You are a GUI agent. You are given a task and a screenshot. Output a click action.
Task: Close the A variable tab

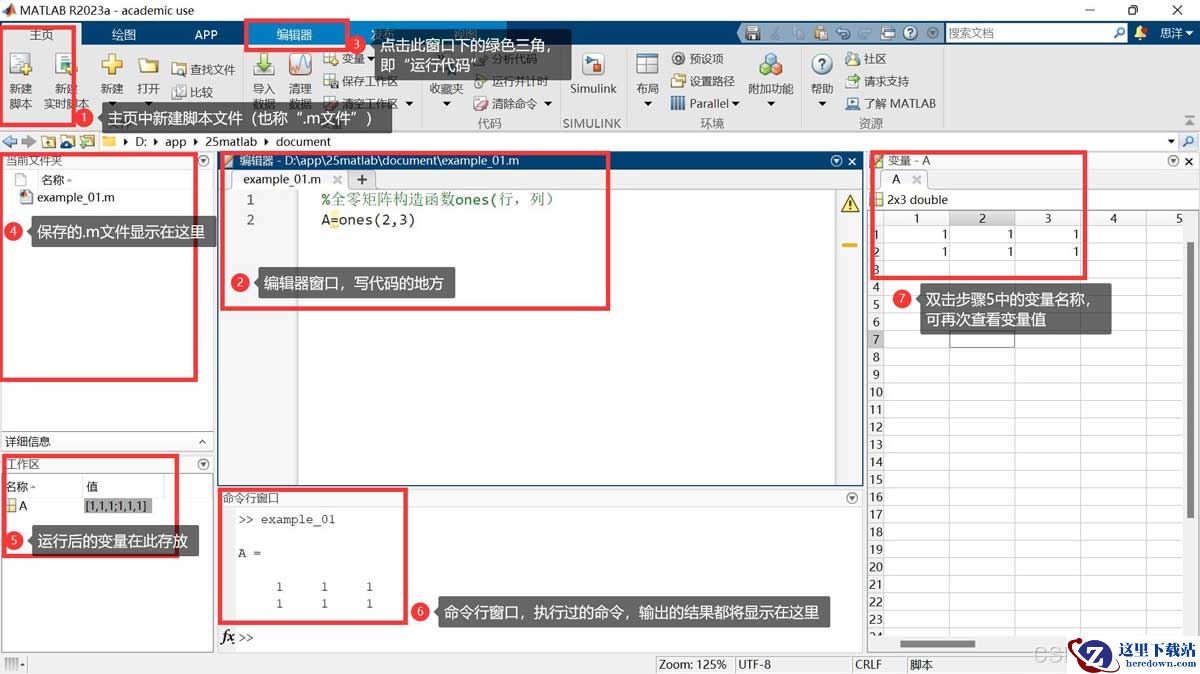click(916, 180)
